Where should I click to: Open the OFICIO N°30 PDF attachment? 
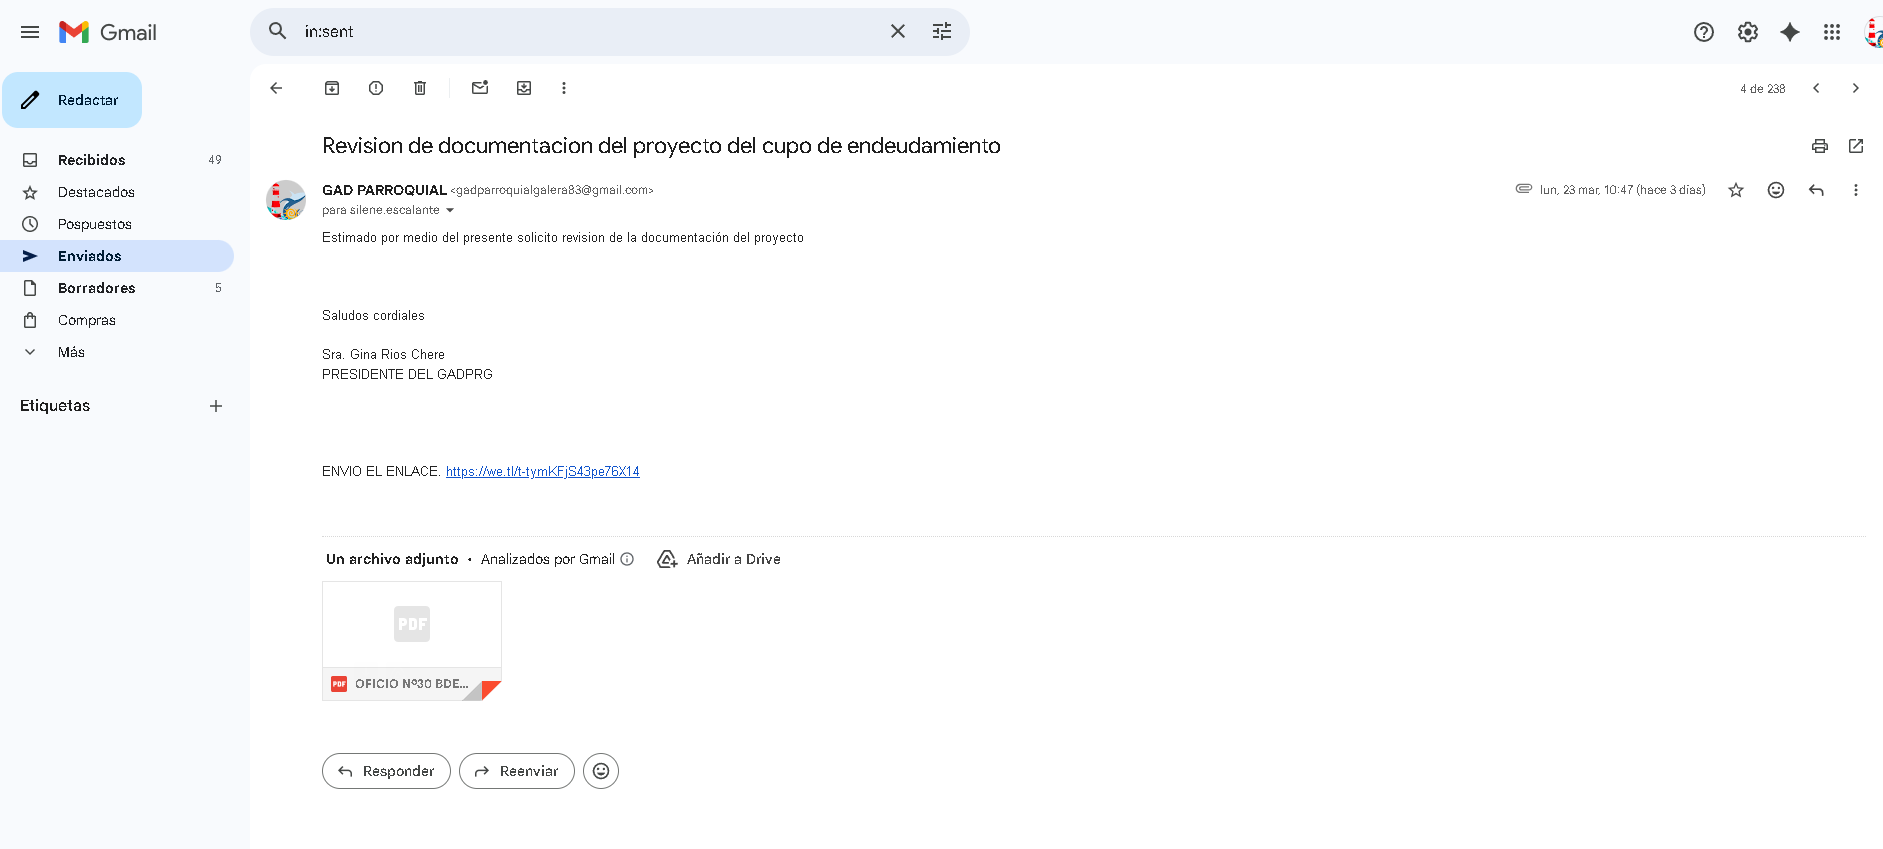[x=411, y=641]
